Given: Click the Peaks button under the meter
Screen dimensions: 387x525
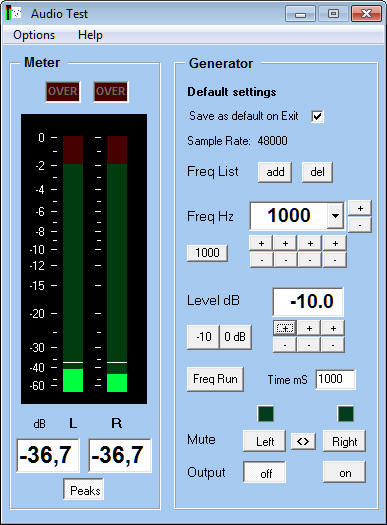Looking at the screenshot, I should pos(84,490).
